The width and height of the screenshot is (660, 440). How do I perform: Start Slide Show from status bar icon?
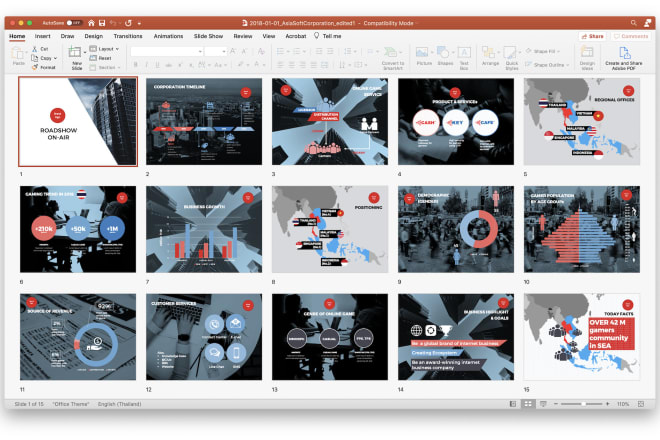(543, 404)
